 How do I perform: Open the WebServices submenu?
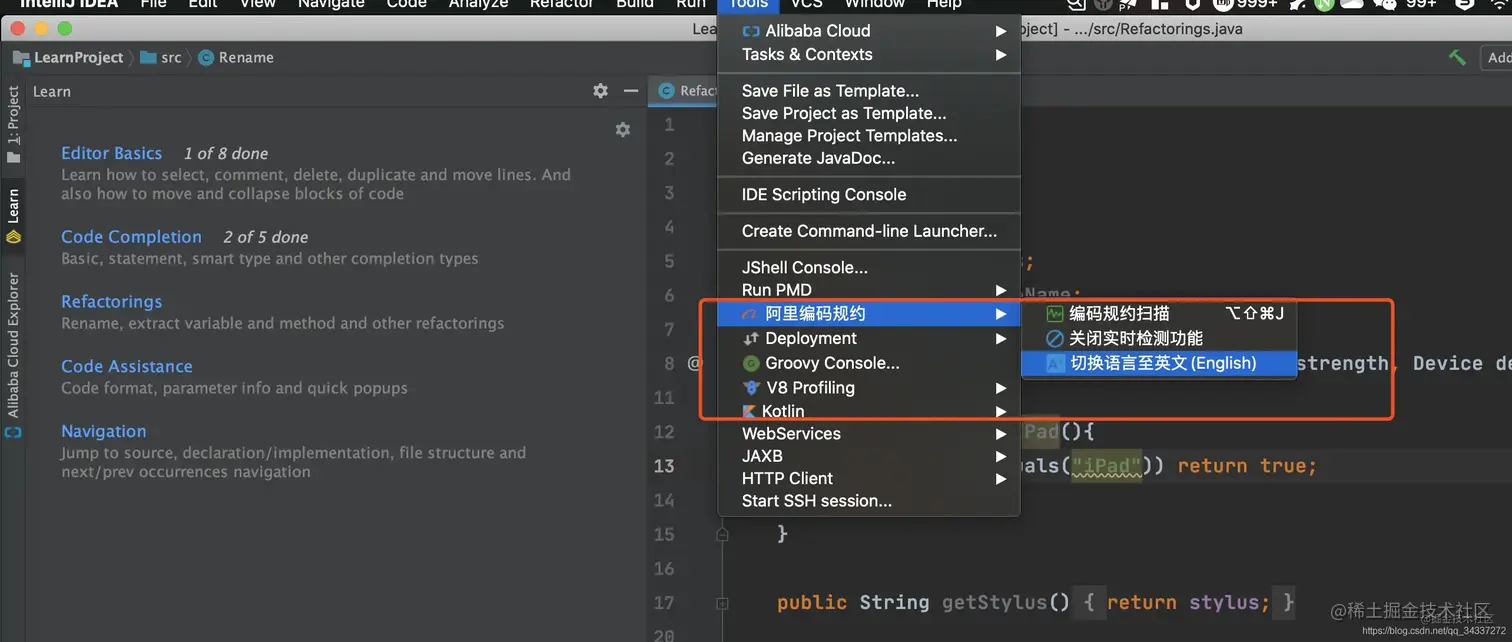click(x=869, y=434)
